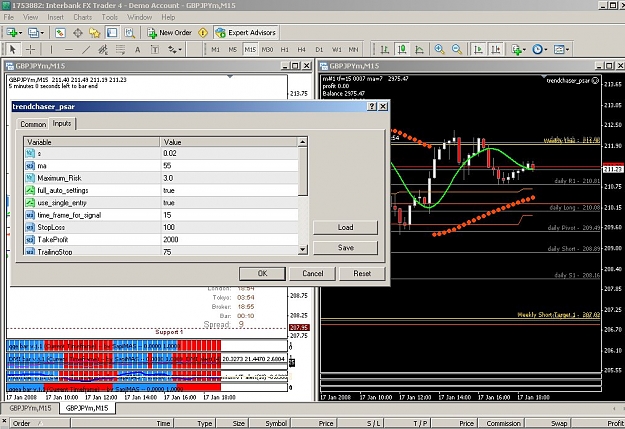Image resolution: width=625 pixels, height=429 pixels.
Task: Open the Strategy Tester icon
Action: tap(130, 33)
